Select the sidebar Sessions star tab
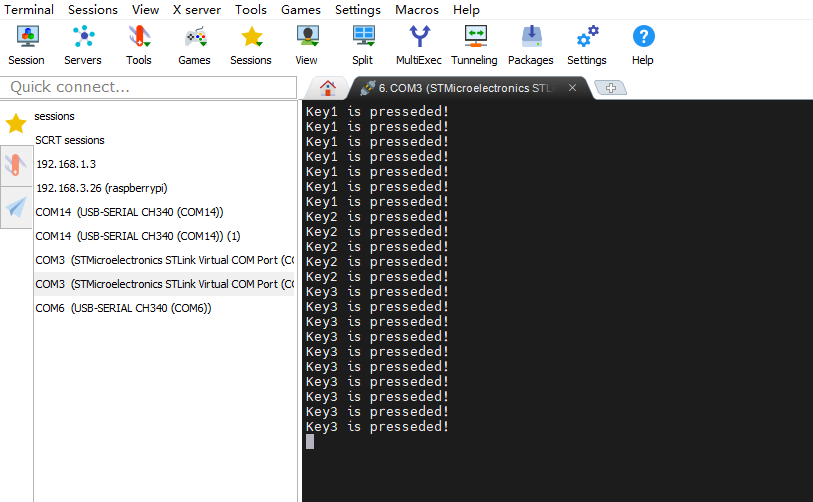The width and height of the screenshot is (813, 502). [16, 124]
